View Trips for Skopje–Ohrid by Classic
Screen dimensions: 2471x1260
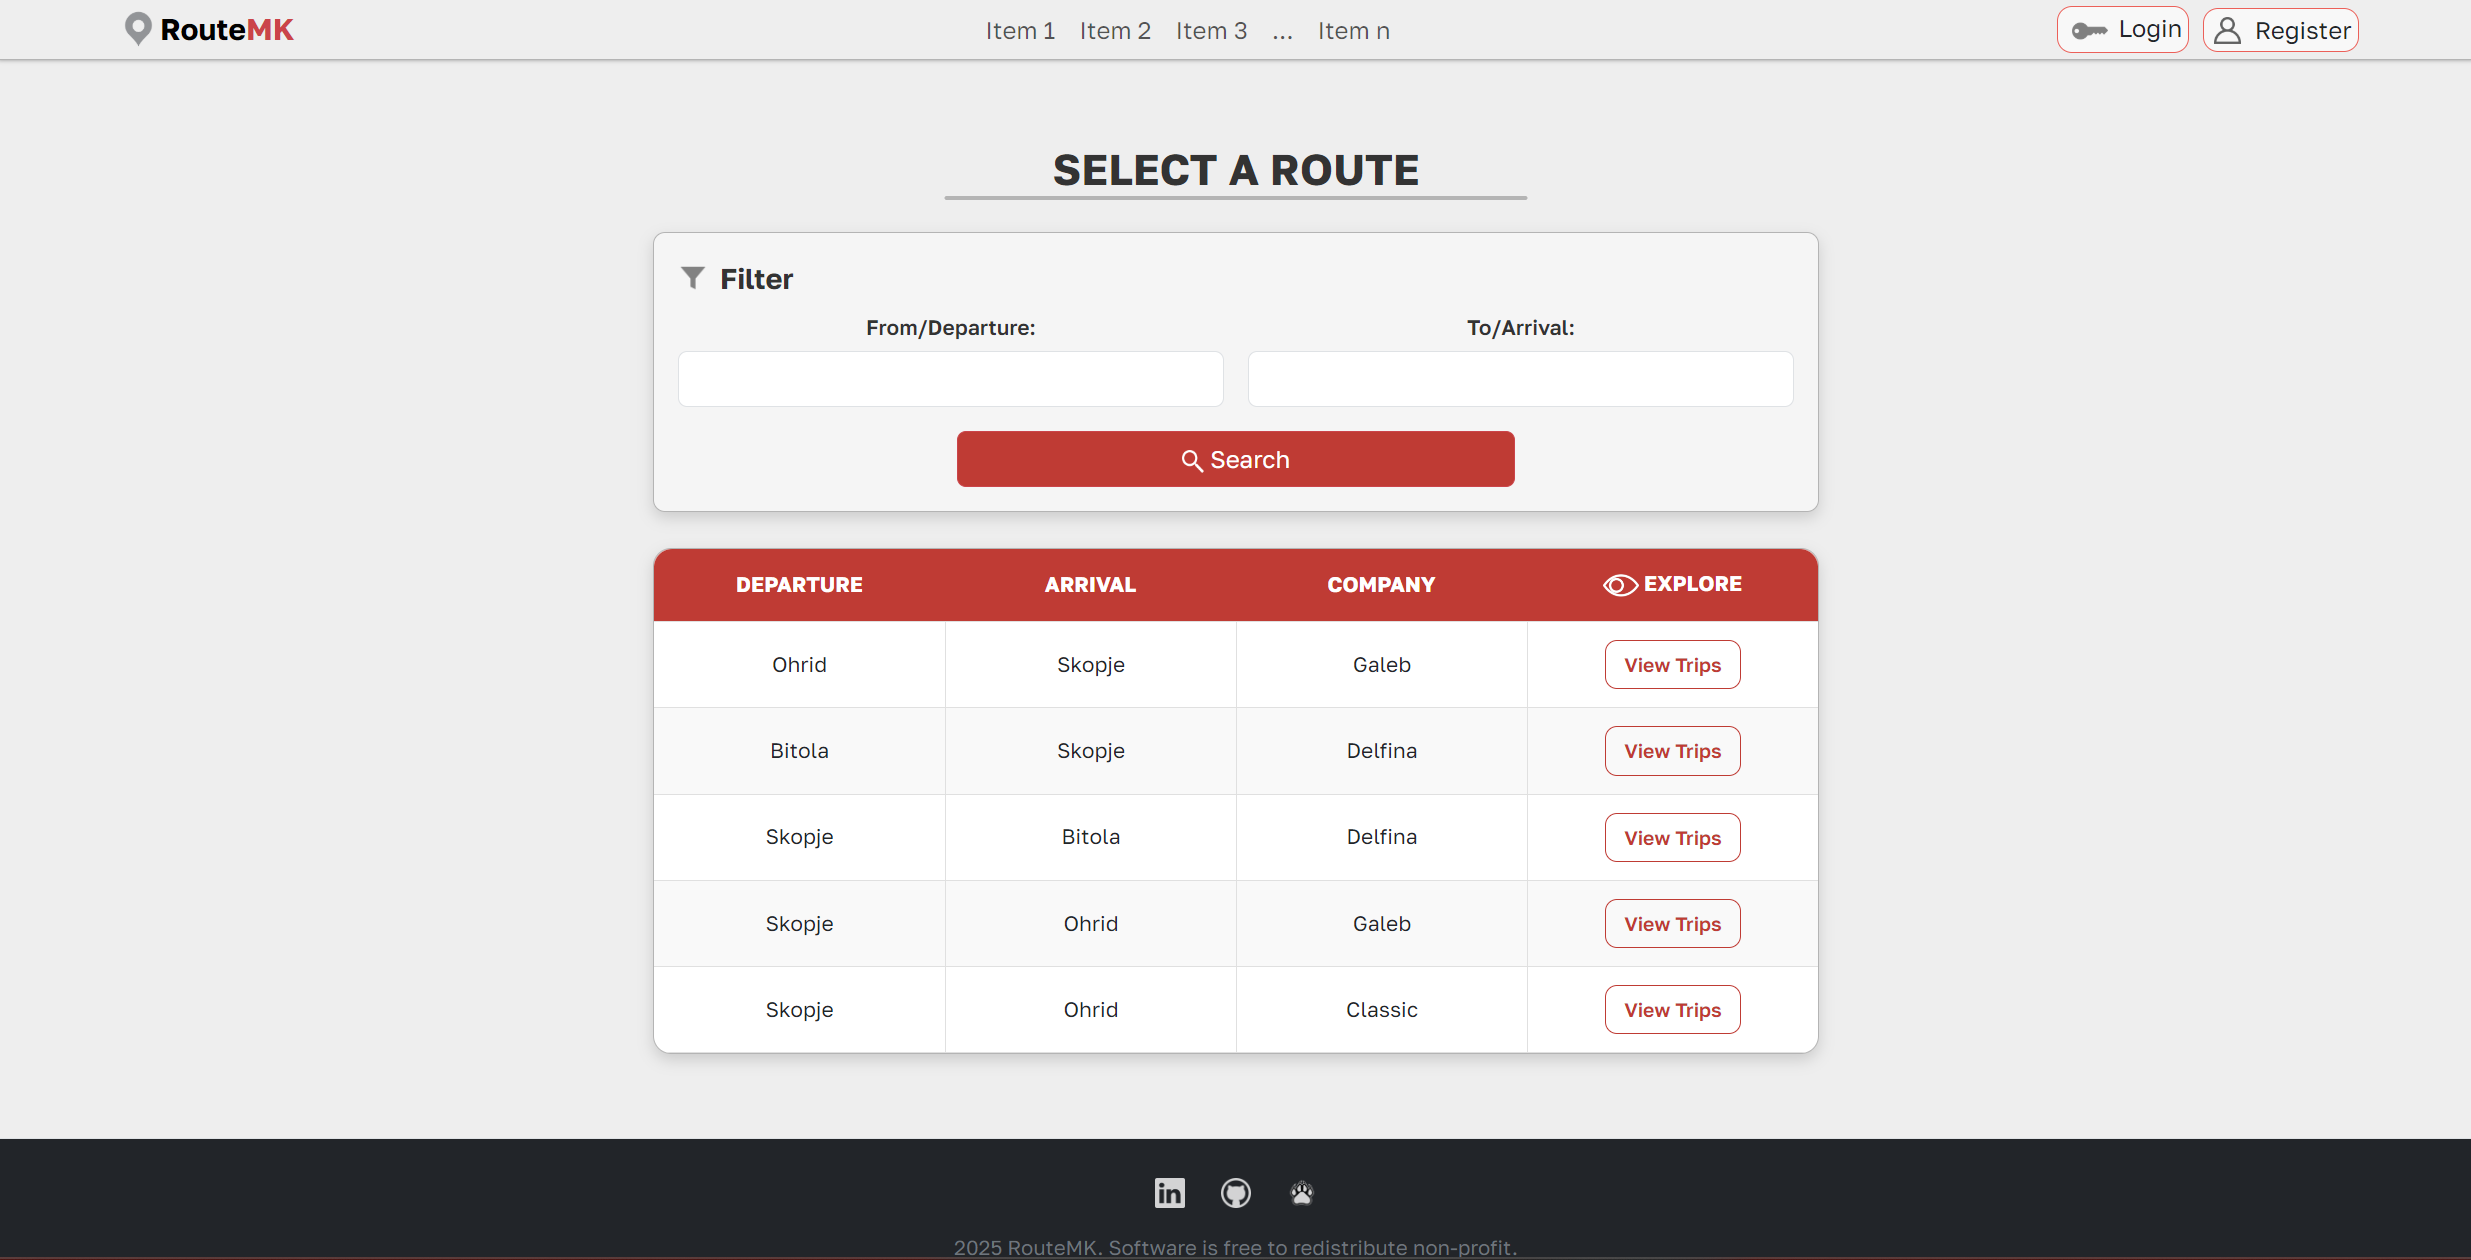(1672, 1010)
